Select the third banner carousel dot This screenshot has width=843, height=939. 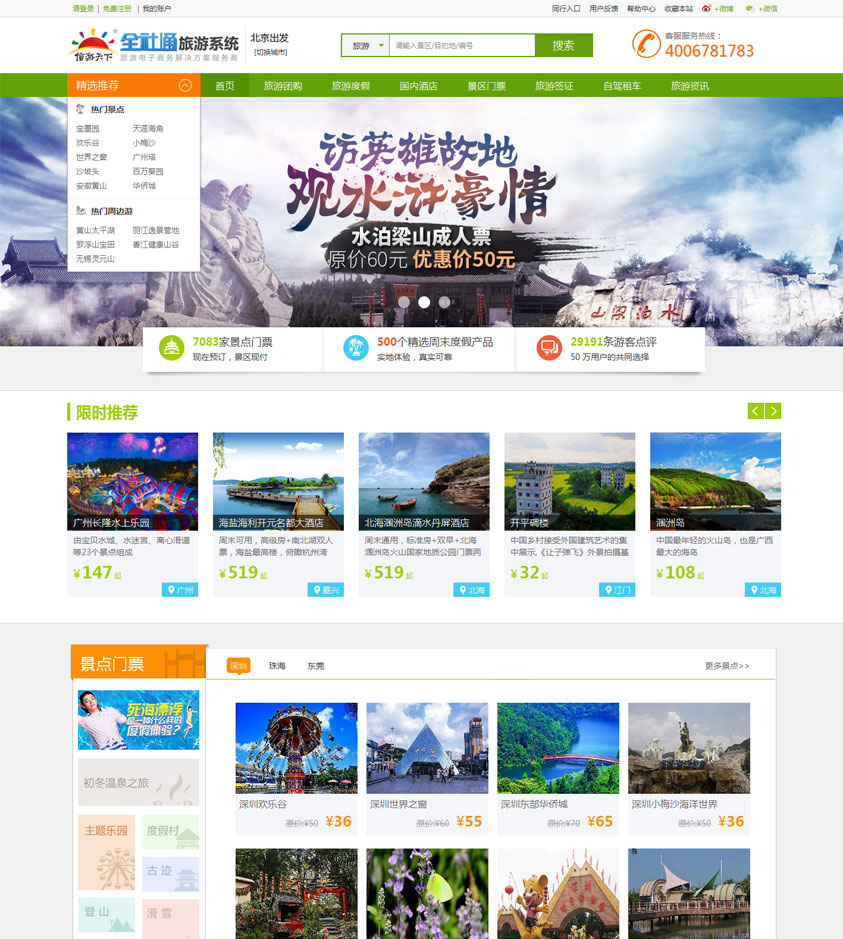[444, 301]
